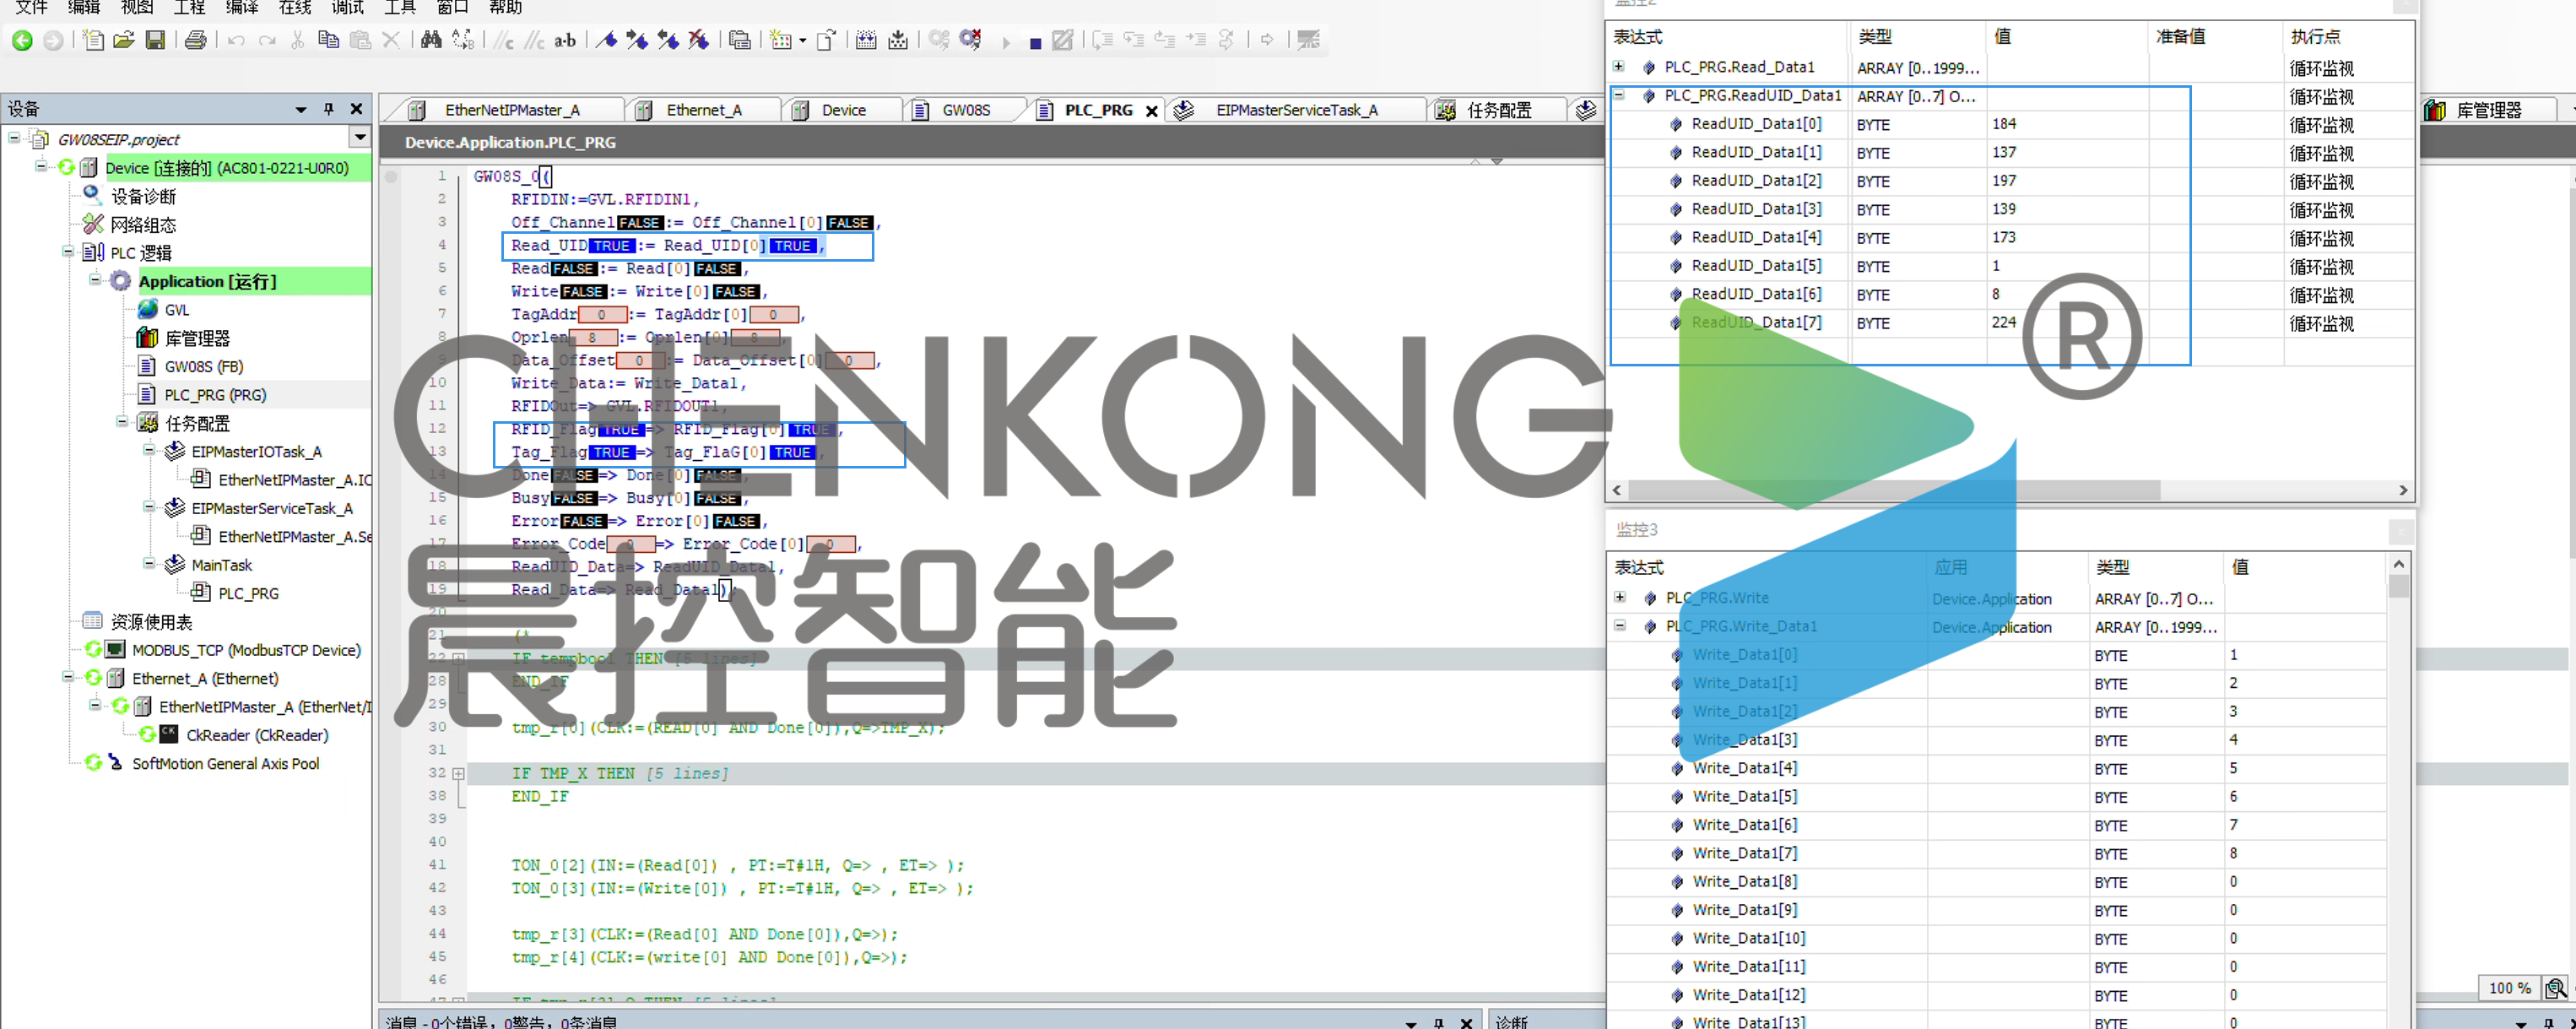The height and width of the screenshot is (1029, 2576).
Task: Collapse PLC_PRG.ReadUID_Data1 watch entry
Action: [x=1619, y=95]
